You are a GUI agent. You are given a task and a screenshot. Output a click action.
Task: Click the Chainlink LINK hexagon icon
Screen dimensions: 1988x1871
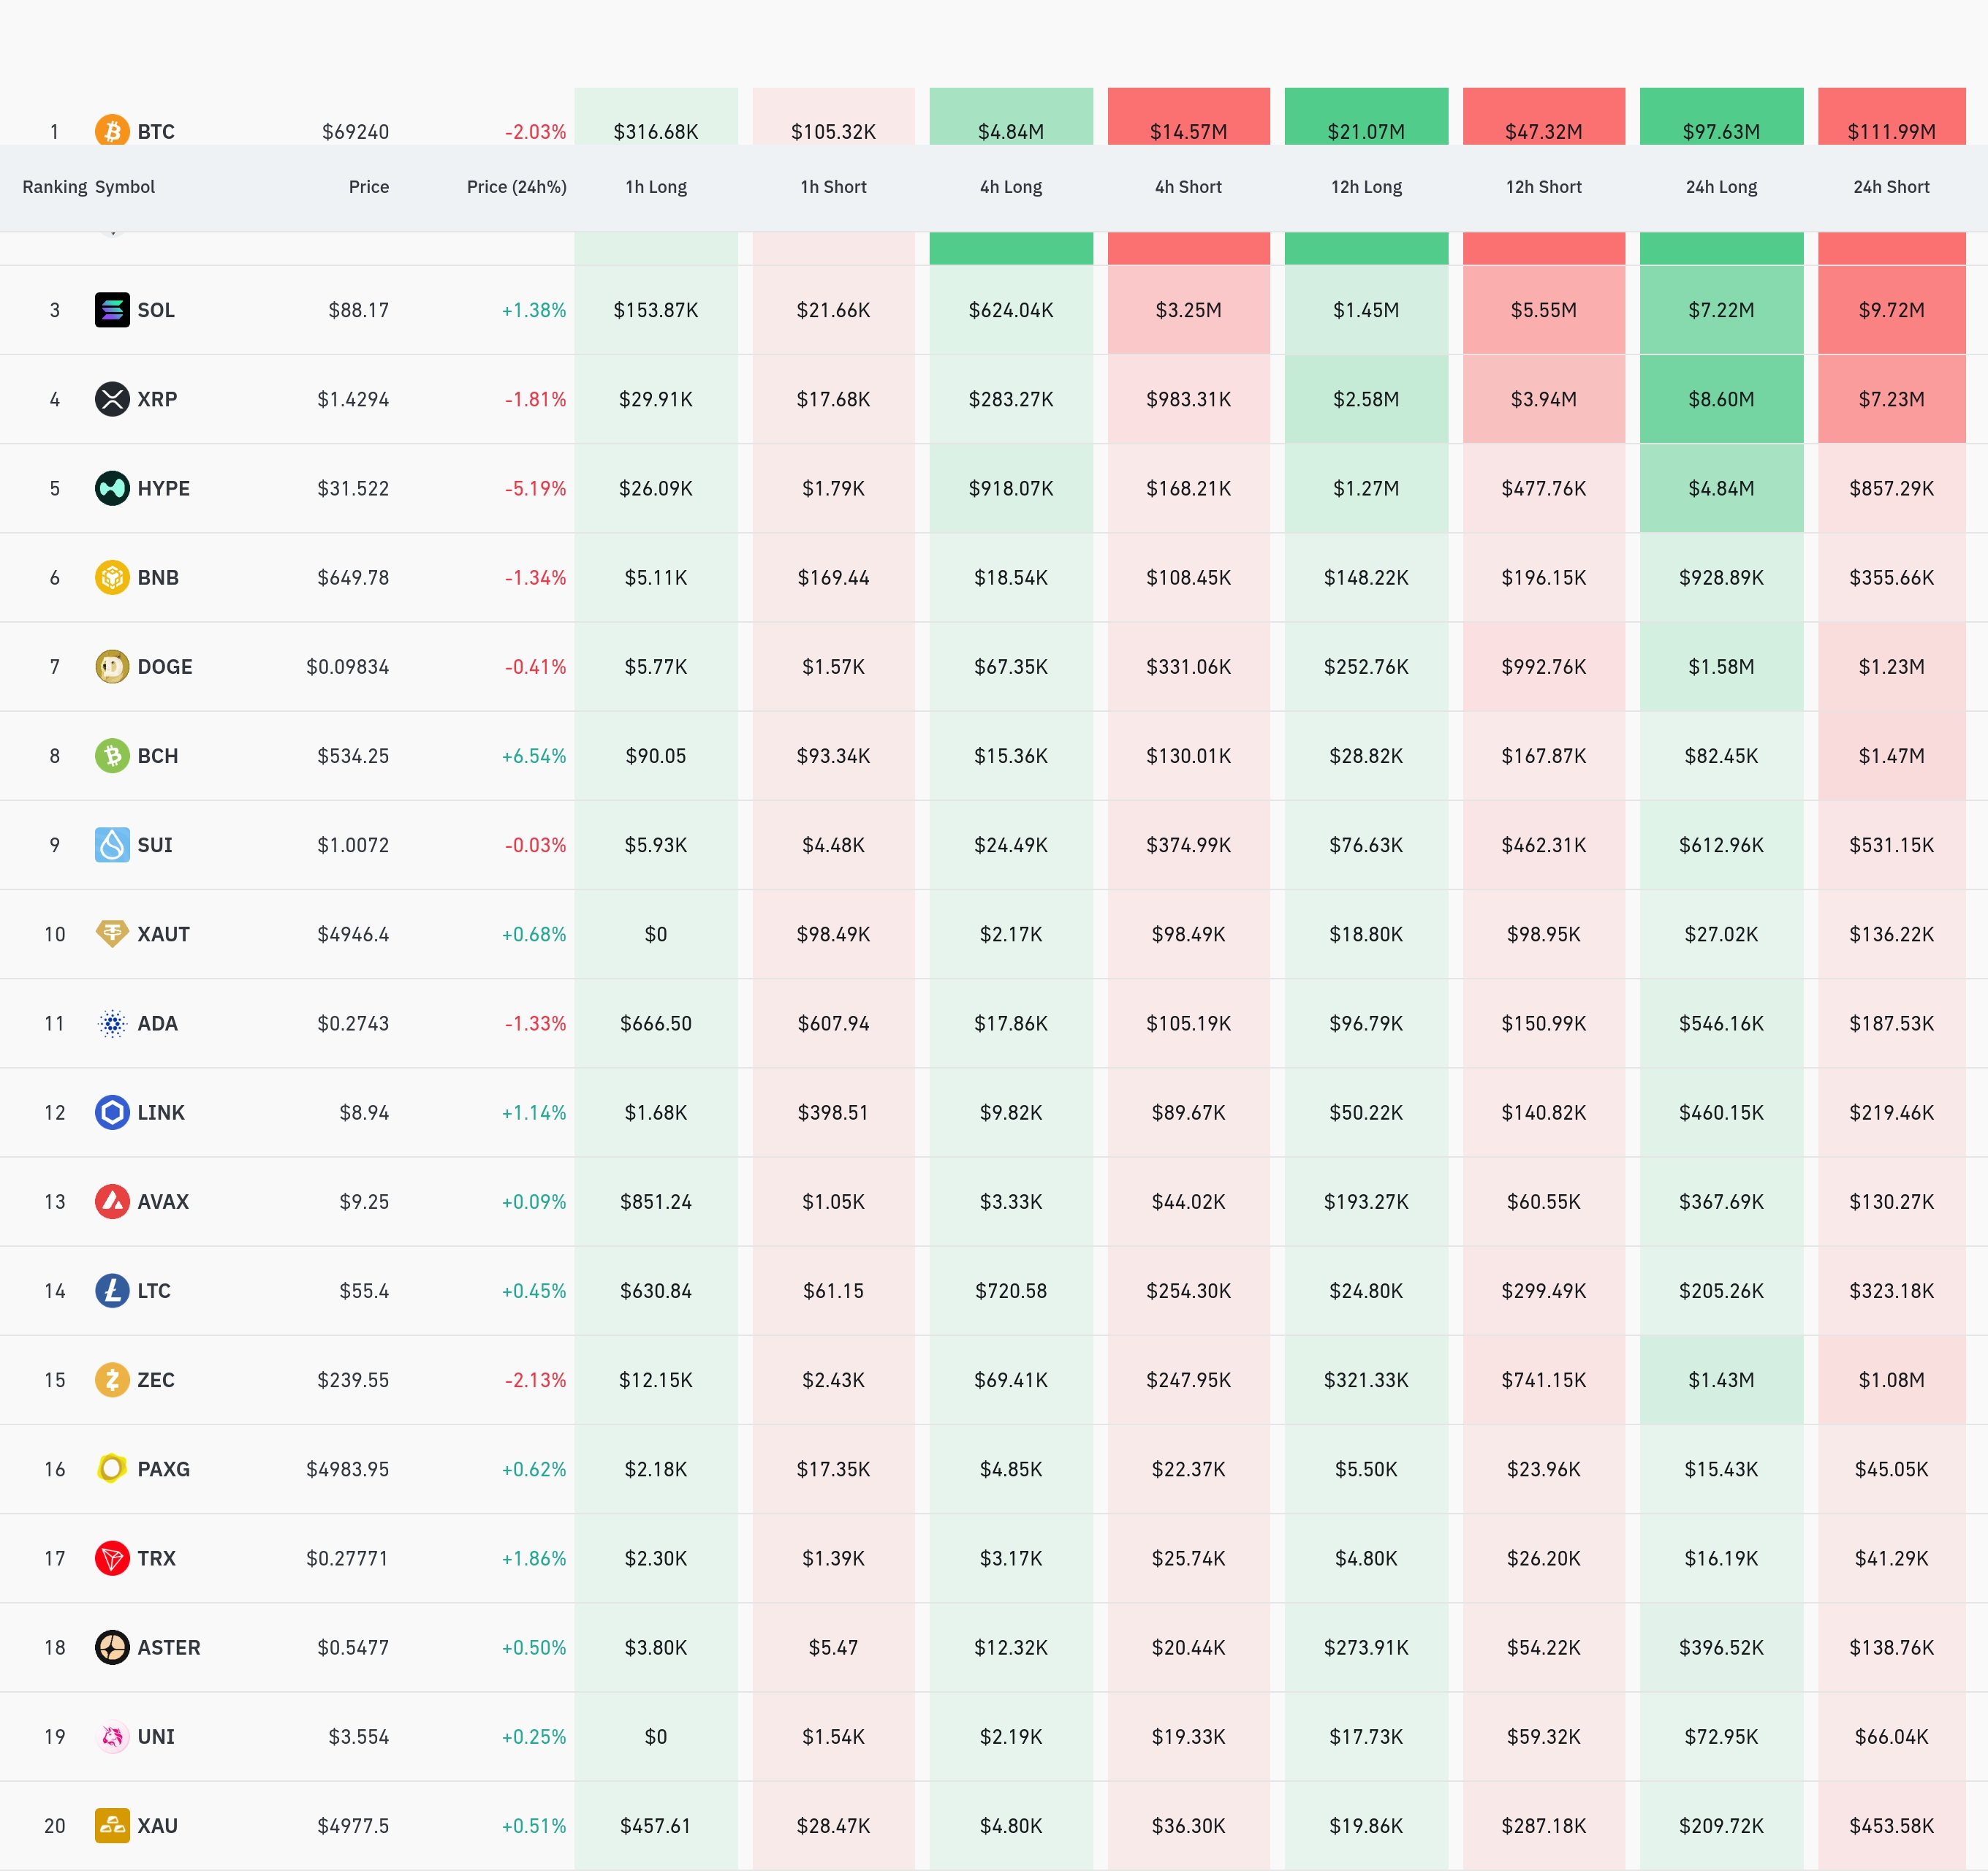point(112,1112)
